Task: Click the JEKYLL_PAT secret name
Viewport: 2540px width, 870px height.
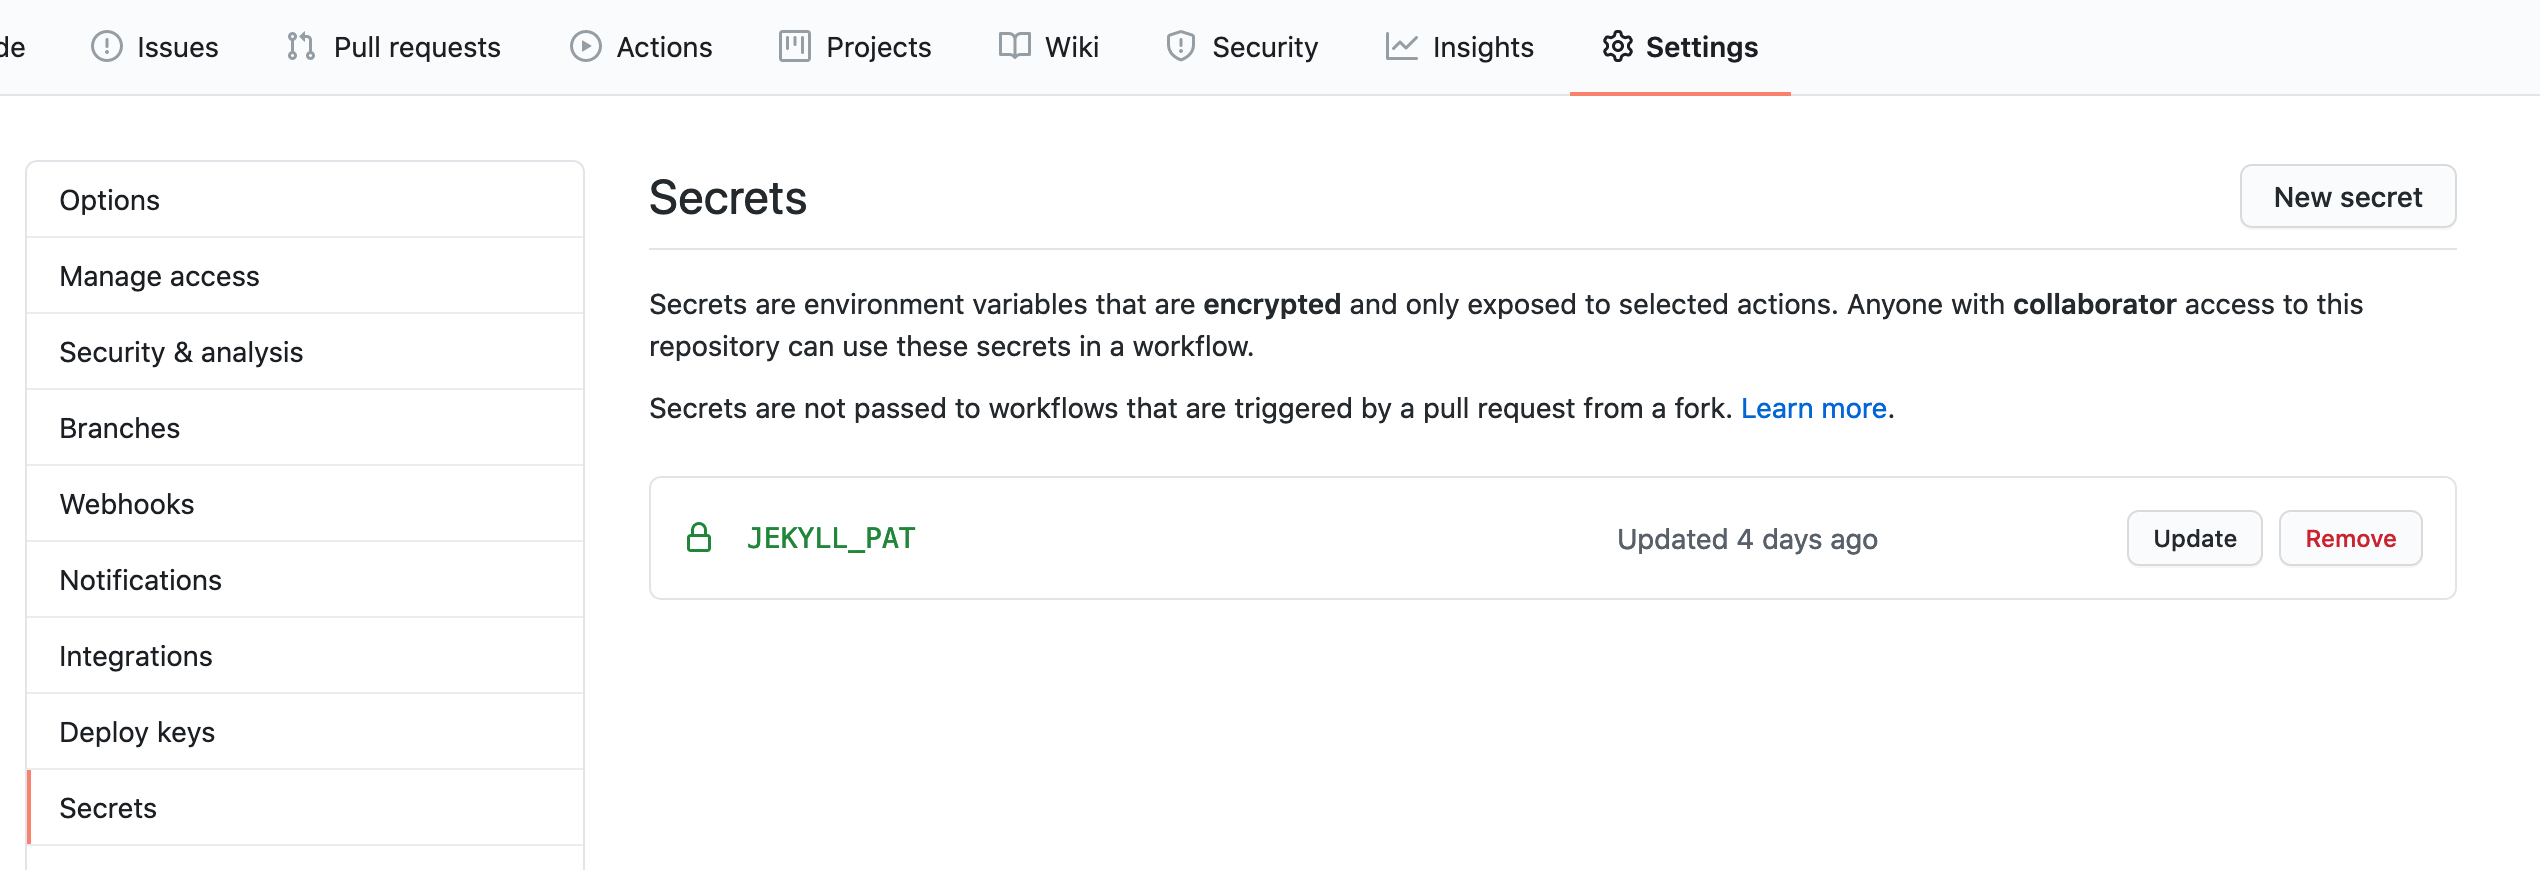Action: [831, 538]
